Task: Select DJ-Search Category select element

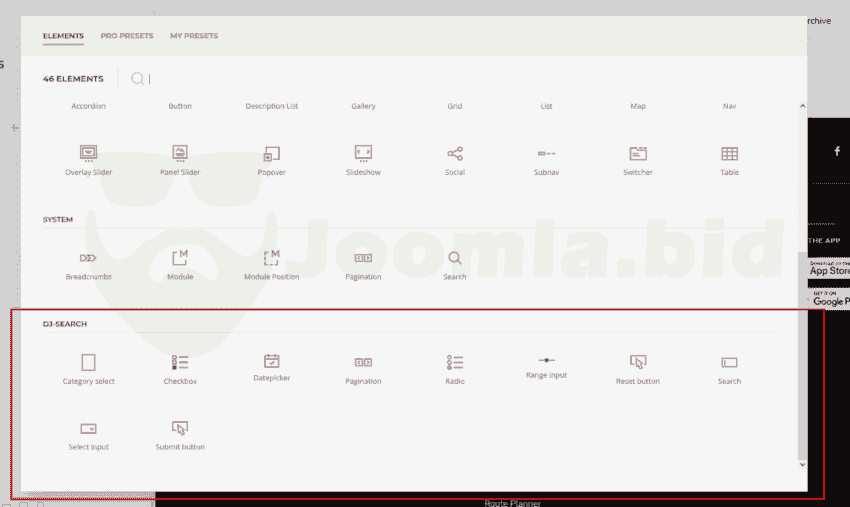Action: (x=88, y=364)
